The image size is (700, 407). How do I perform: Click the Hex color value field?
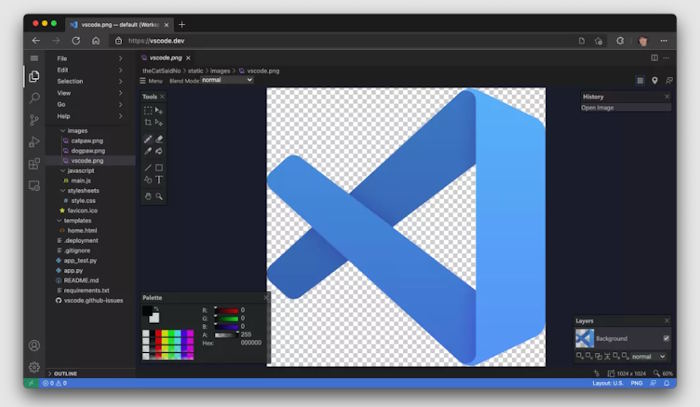click(251, 343)
